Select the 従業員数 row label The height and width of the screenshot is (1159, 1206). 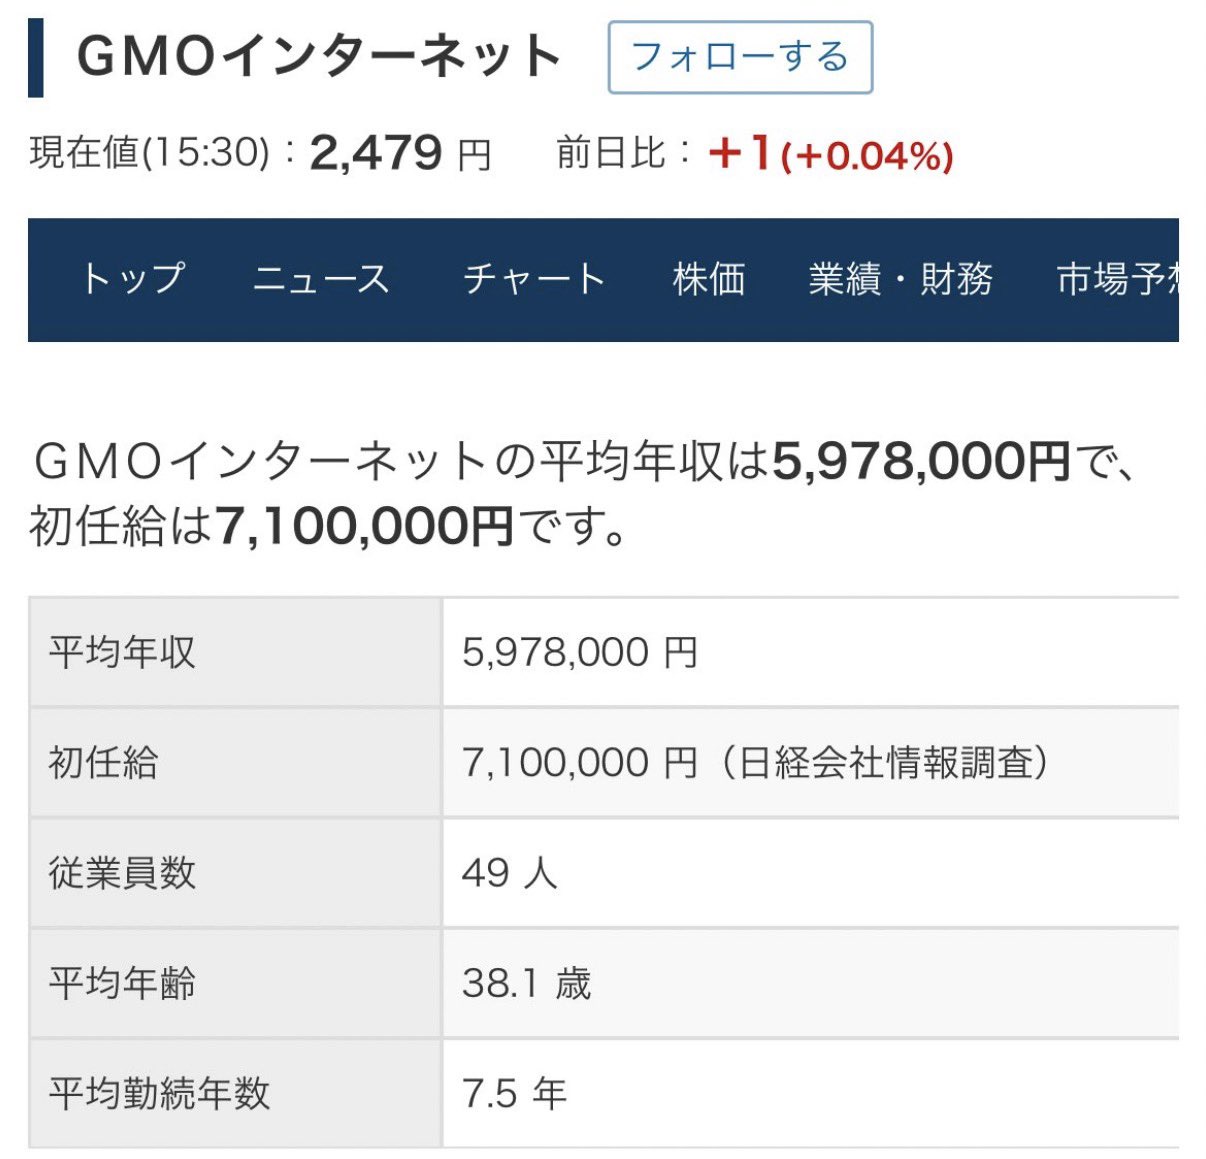(122, 873)
